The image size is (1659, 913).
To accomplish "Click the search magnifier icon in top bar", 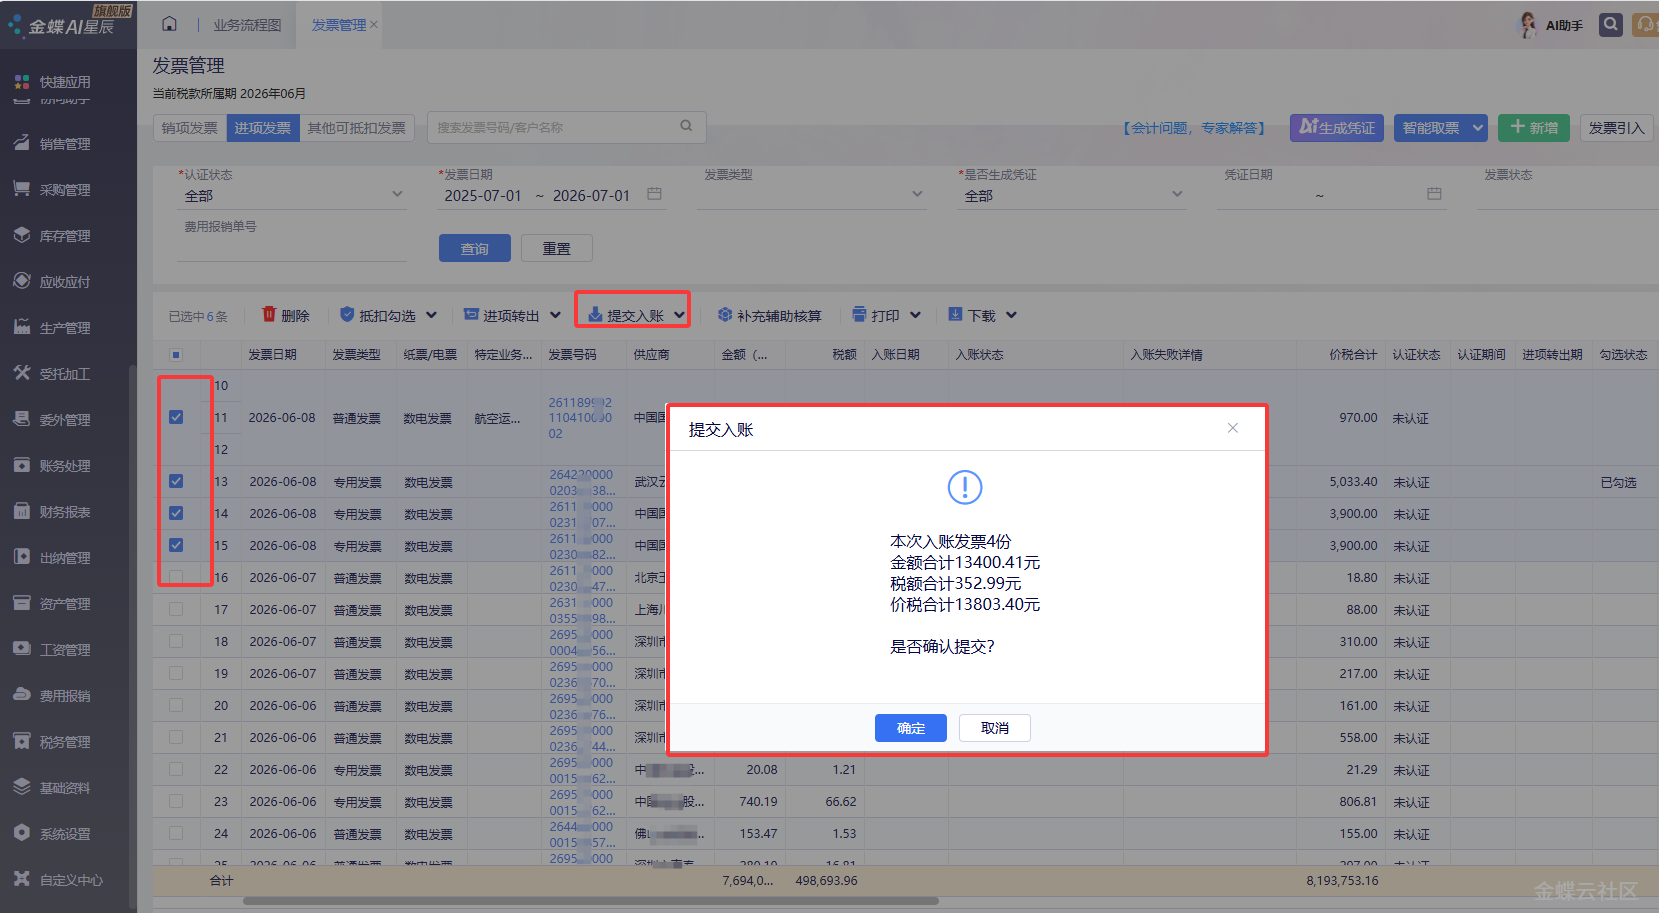I will click(x=1610, y=24).
